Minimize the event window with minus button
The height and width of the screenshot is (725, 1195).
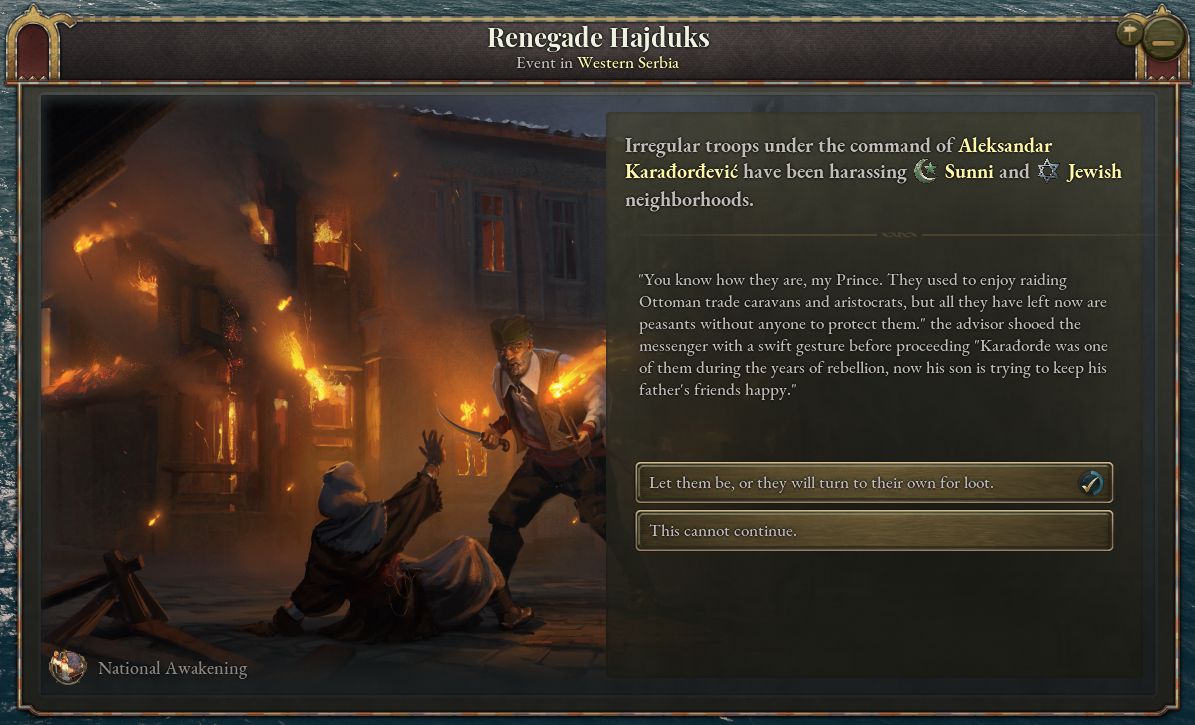tap(1163, 39)
